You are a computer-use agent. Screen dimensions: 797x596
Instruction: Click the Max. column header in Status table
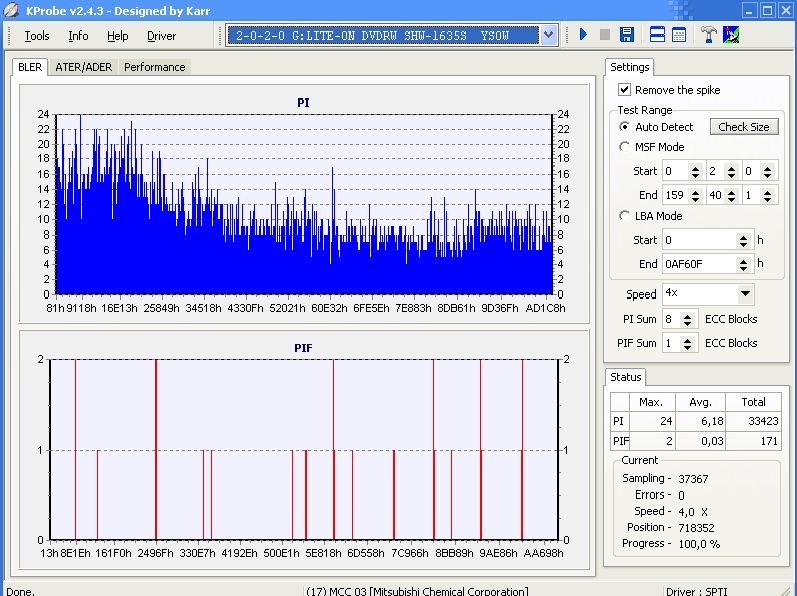coord(651,402)
